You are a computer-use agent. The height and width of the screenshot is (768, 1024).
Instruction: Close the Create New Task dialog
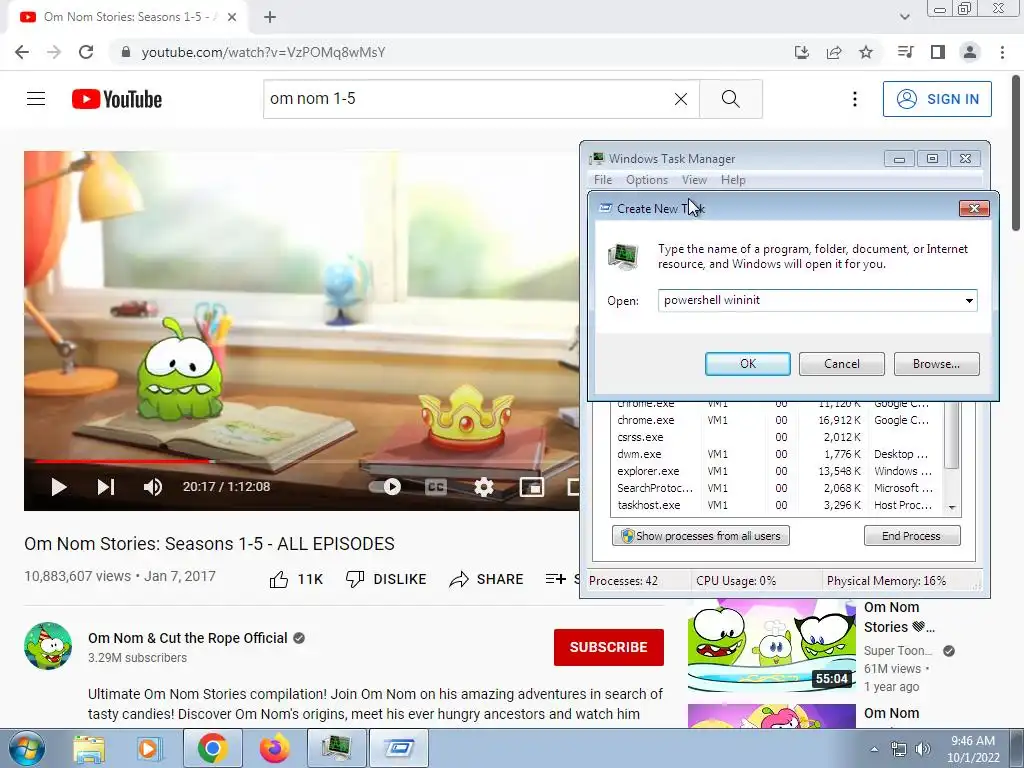tap(974, 208)
